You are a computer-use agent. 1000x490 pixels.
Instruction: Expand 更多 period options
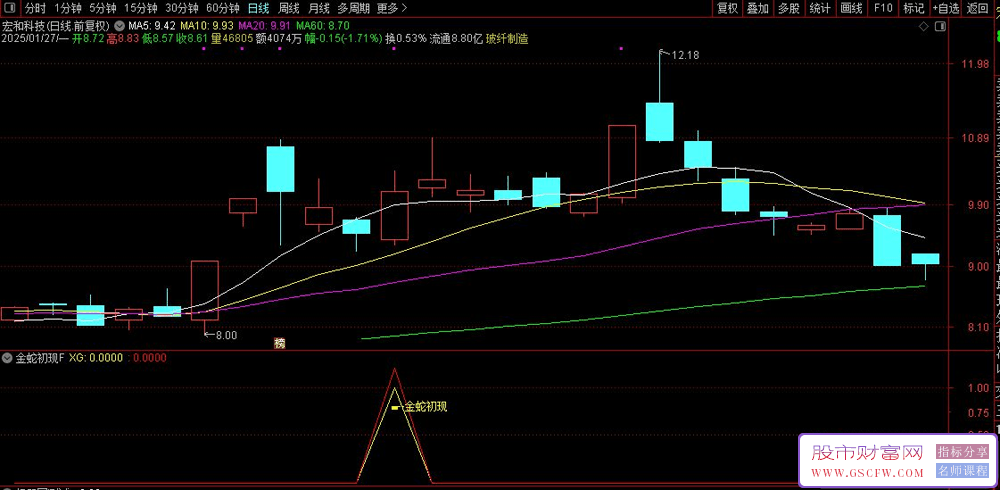coord(392,8)
